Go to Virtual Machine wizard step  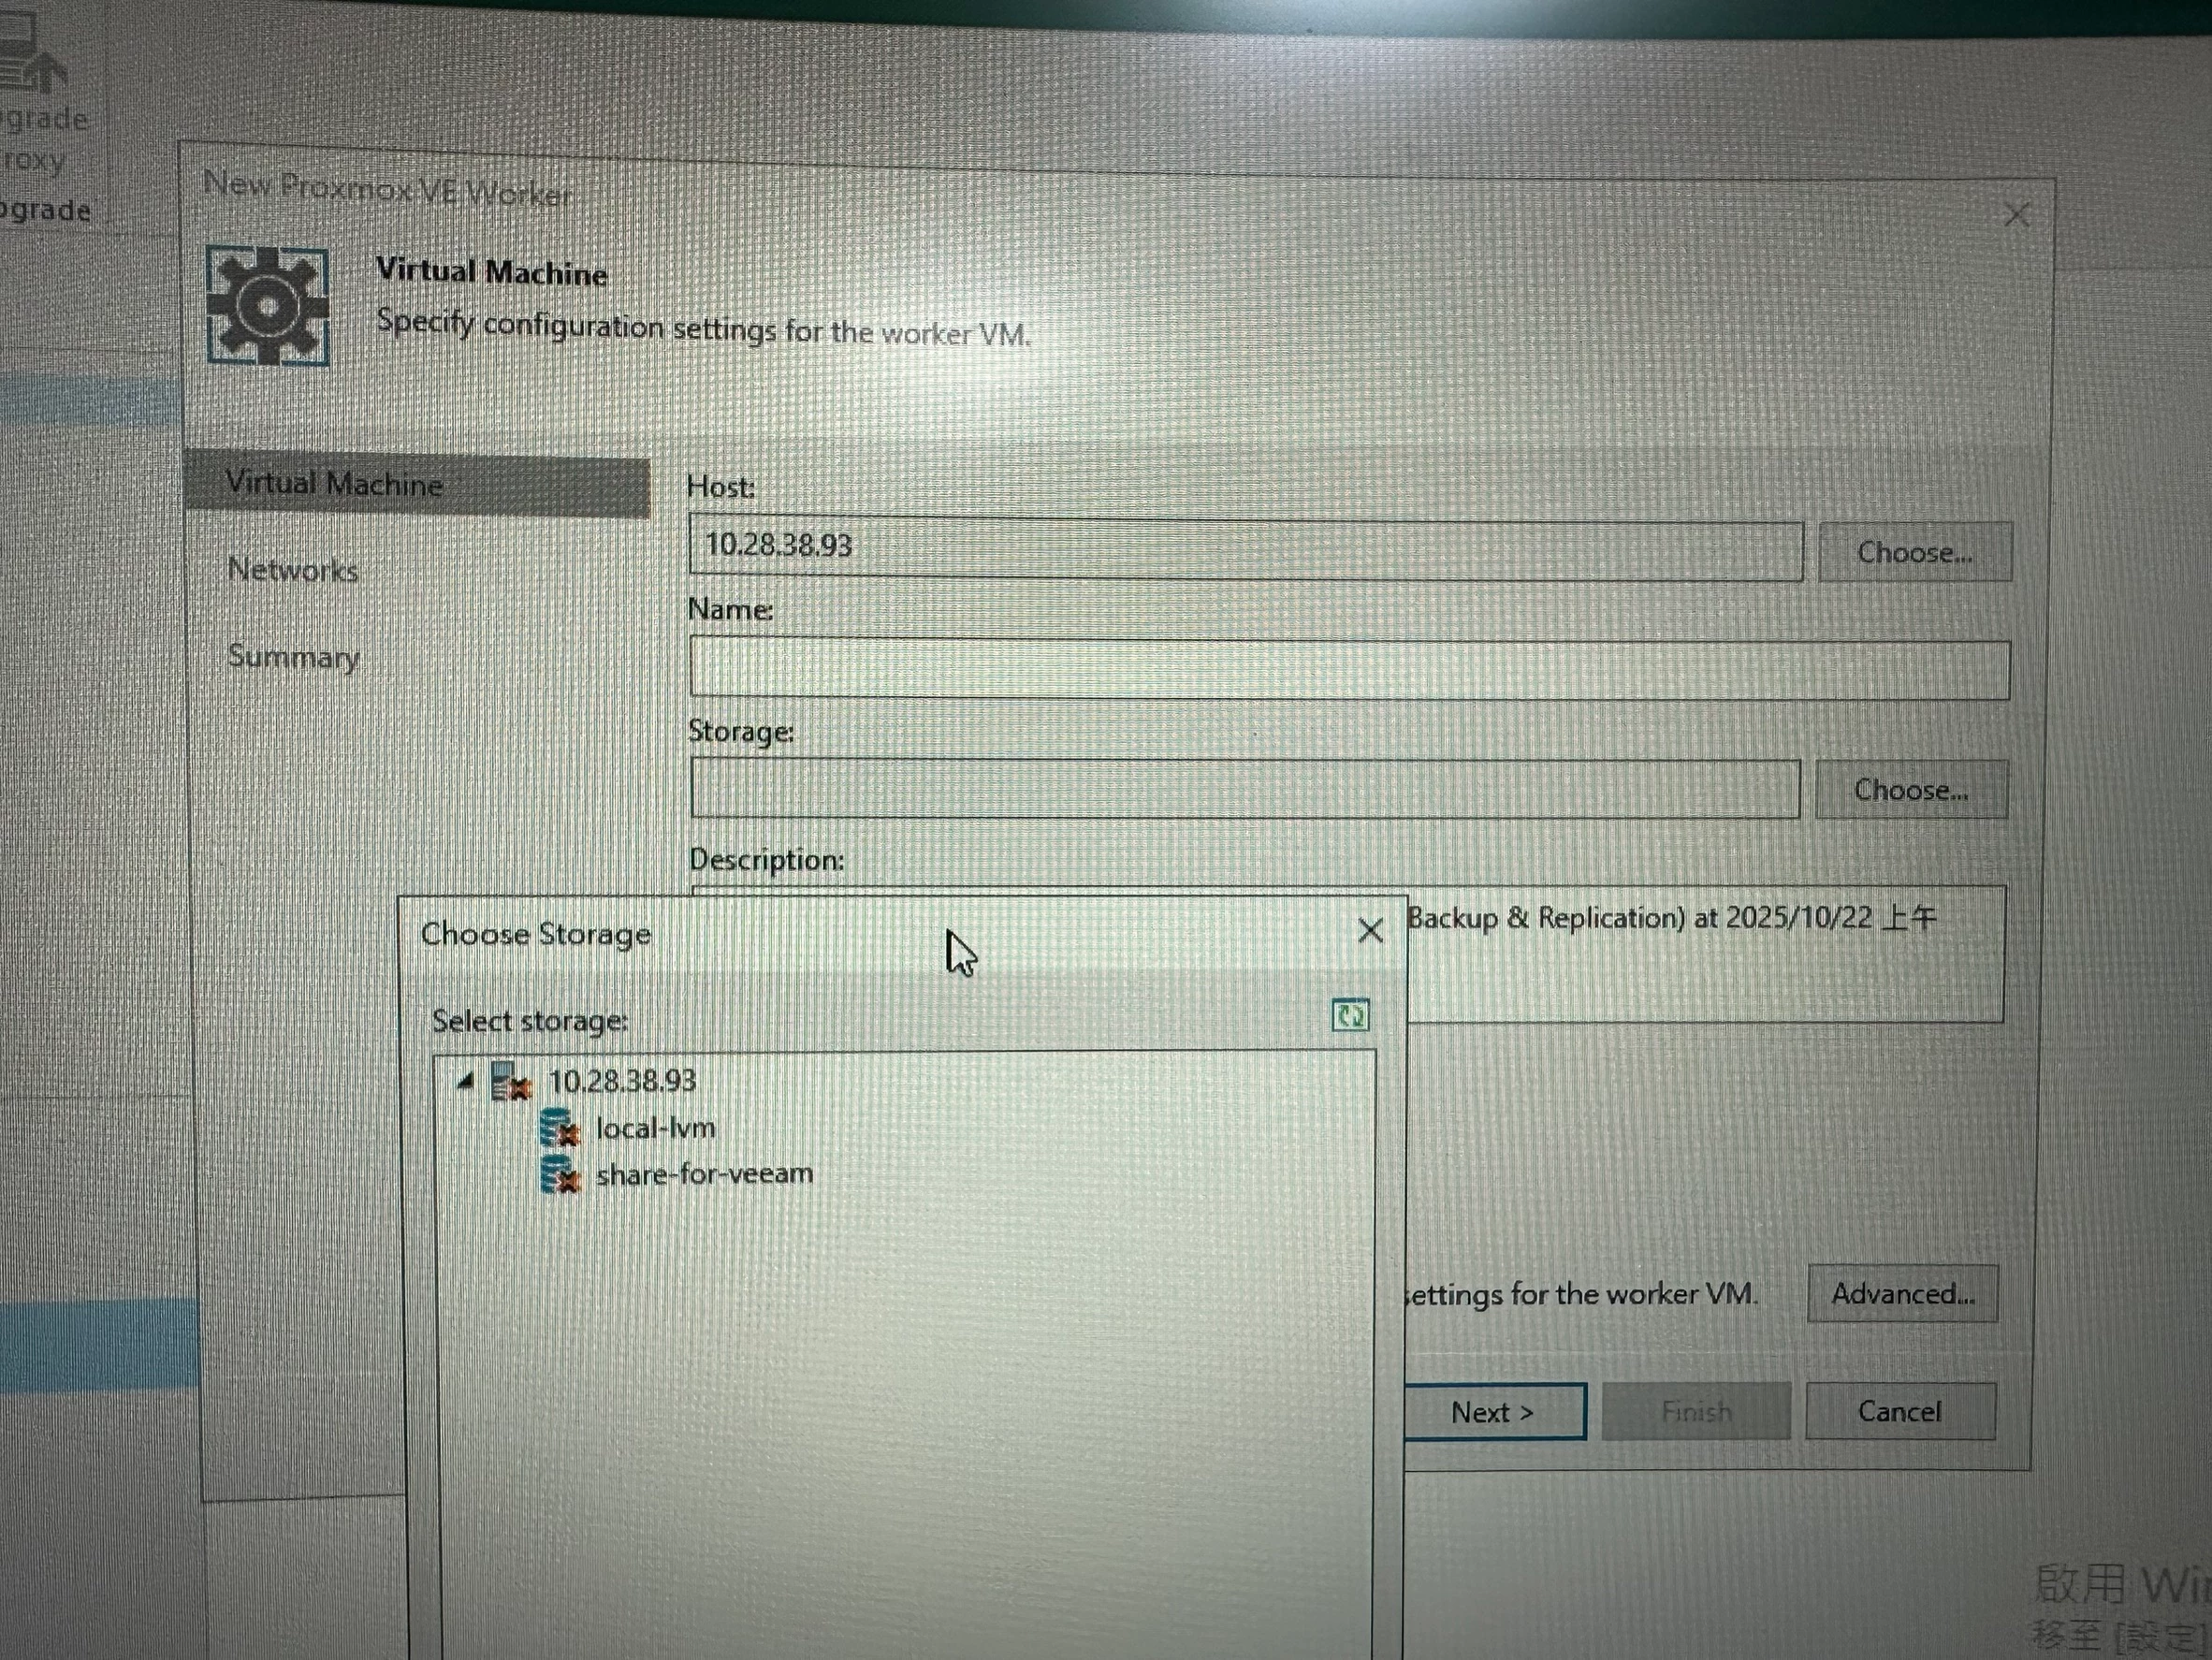coord(334,485)
